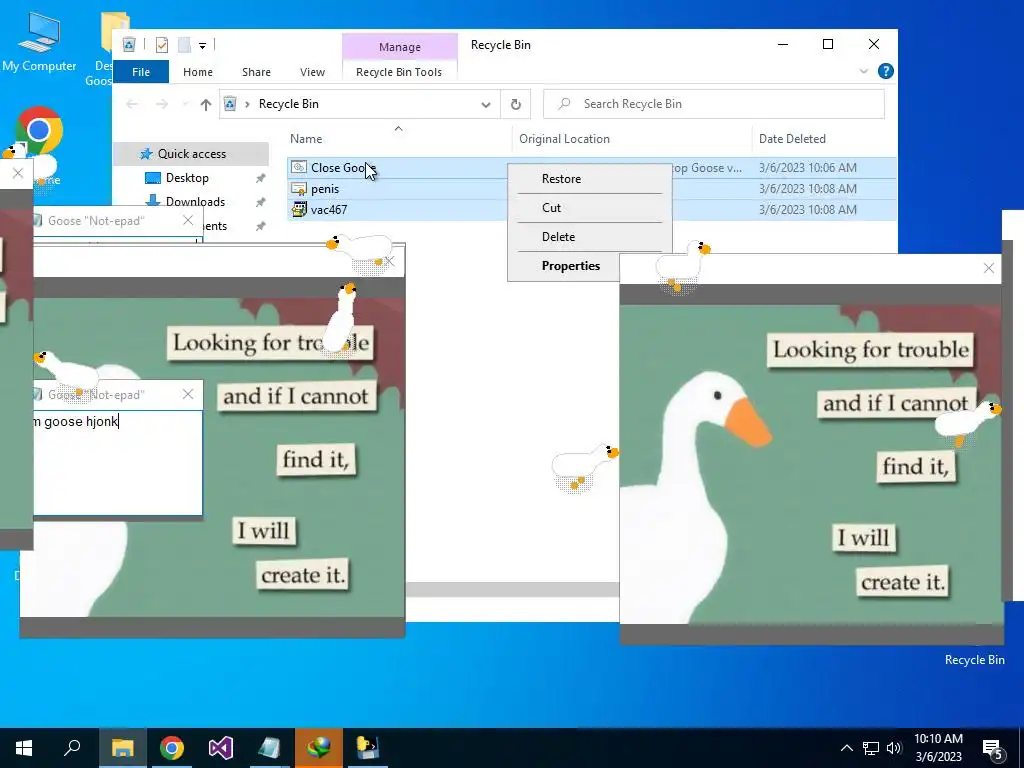Click Recycle Bin icon in title bar
The height and width of the screenshot is (768, 1024).
click(x=129, y=44)
